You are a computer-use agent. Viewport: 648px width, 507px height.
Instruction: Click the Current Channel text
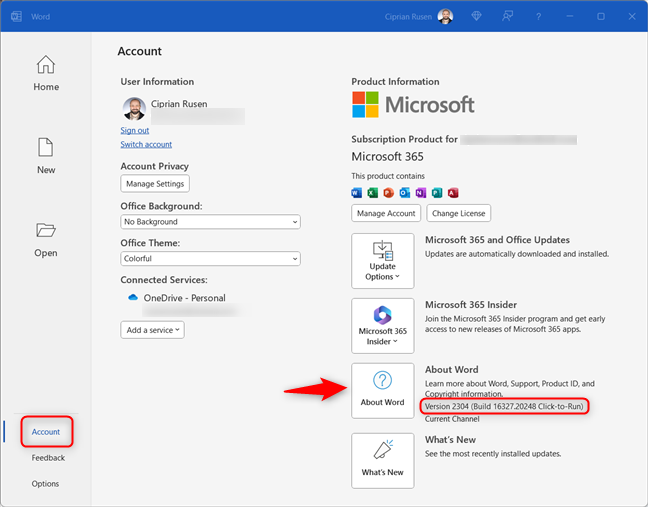[452, 419]
